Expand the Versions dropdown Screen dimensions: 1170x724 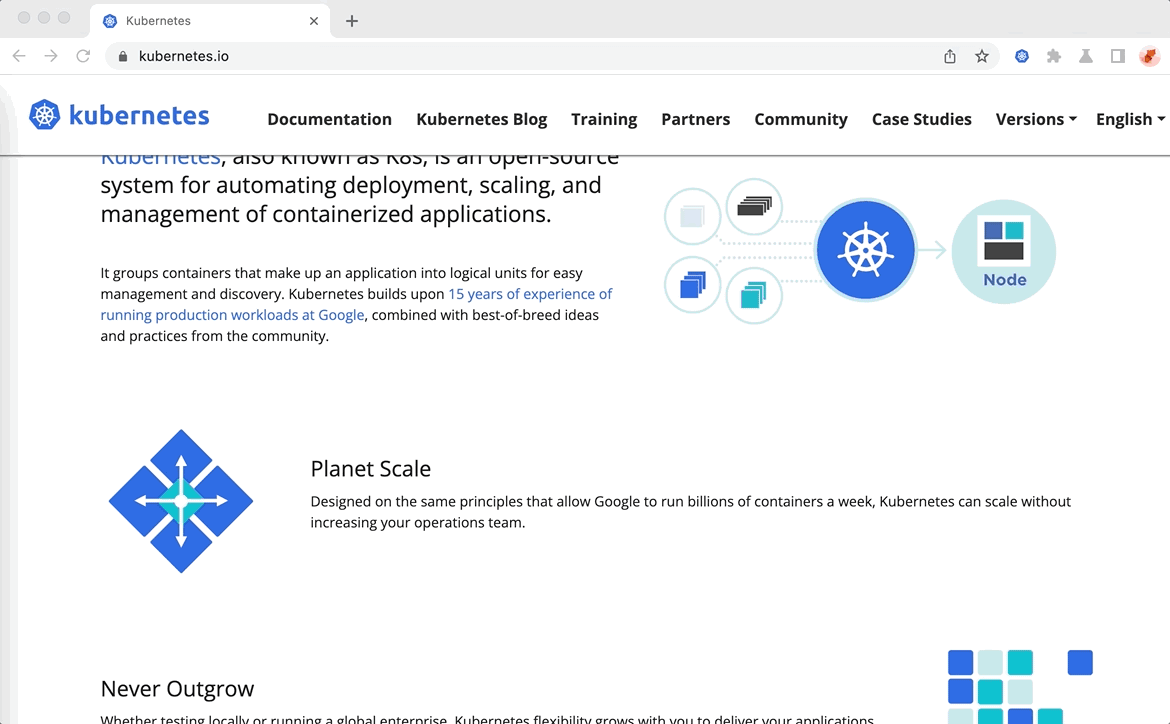[1036, 119]
